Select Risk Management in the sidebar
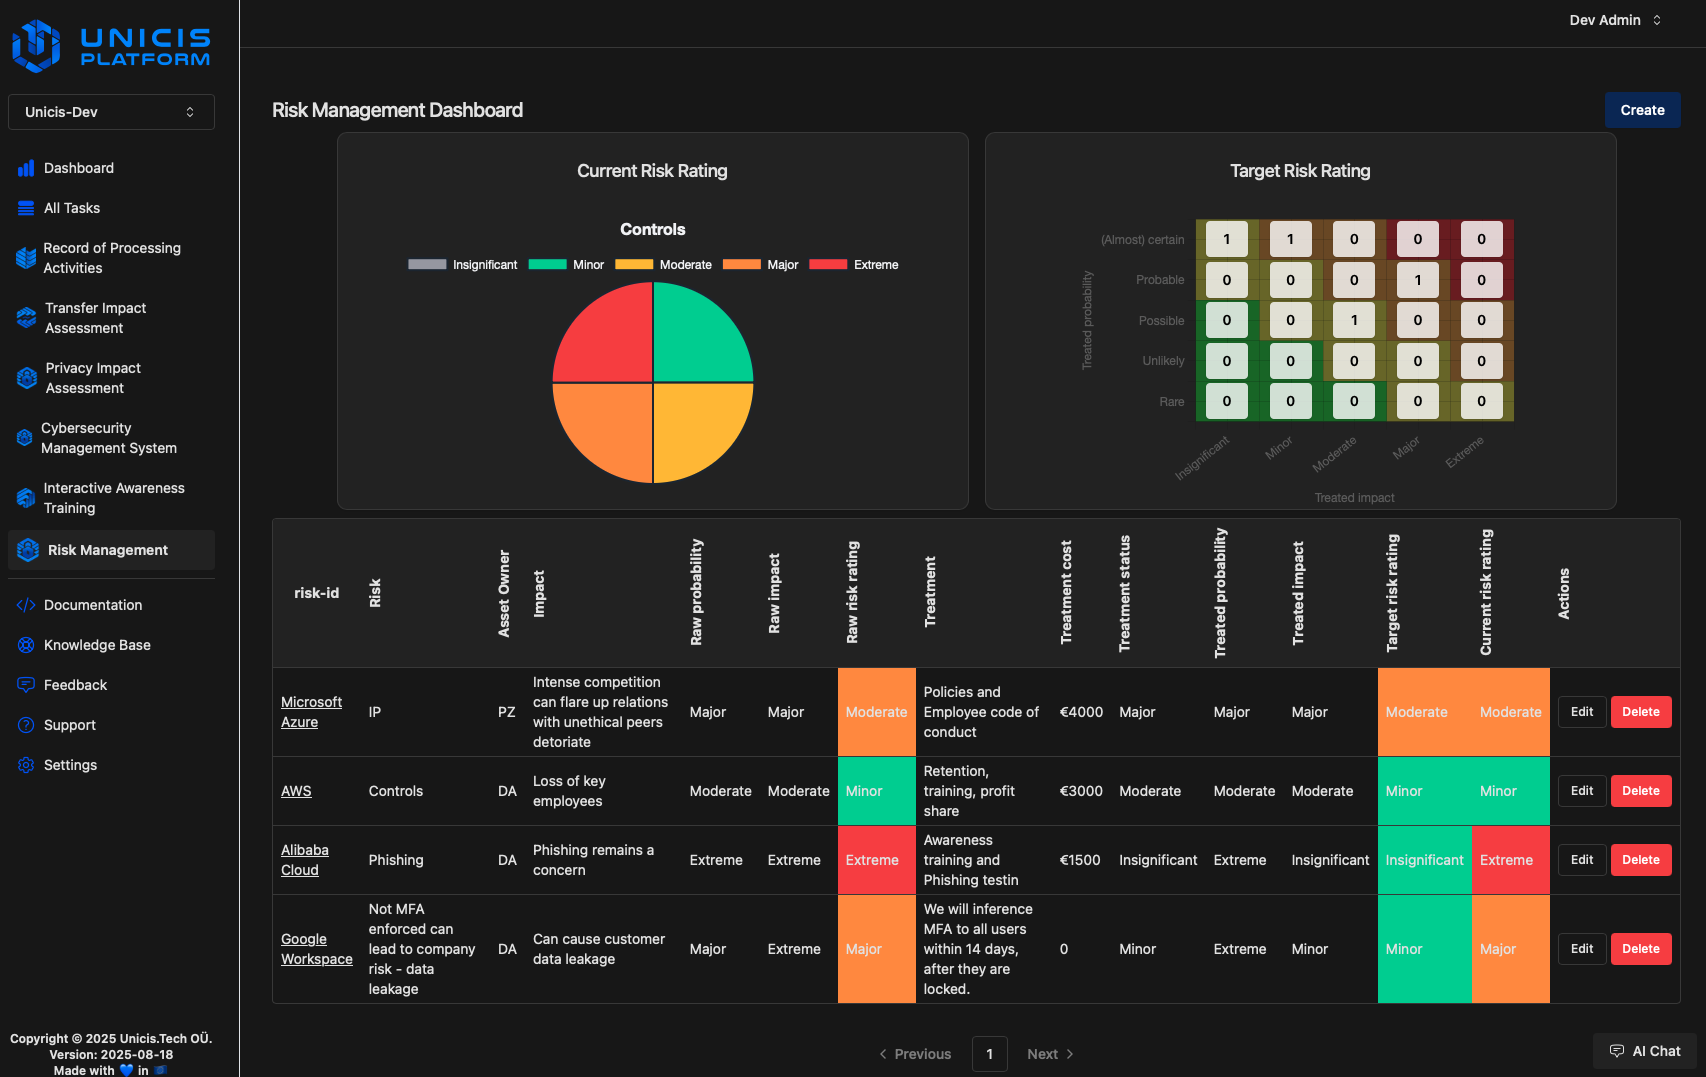The height and width of the screenshot is (1077, 1706). click(x=107, y=550)
